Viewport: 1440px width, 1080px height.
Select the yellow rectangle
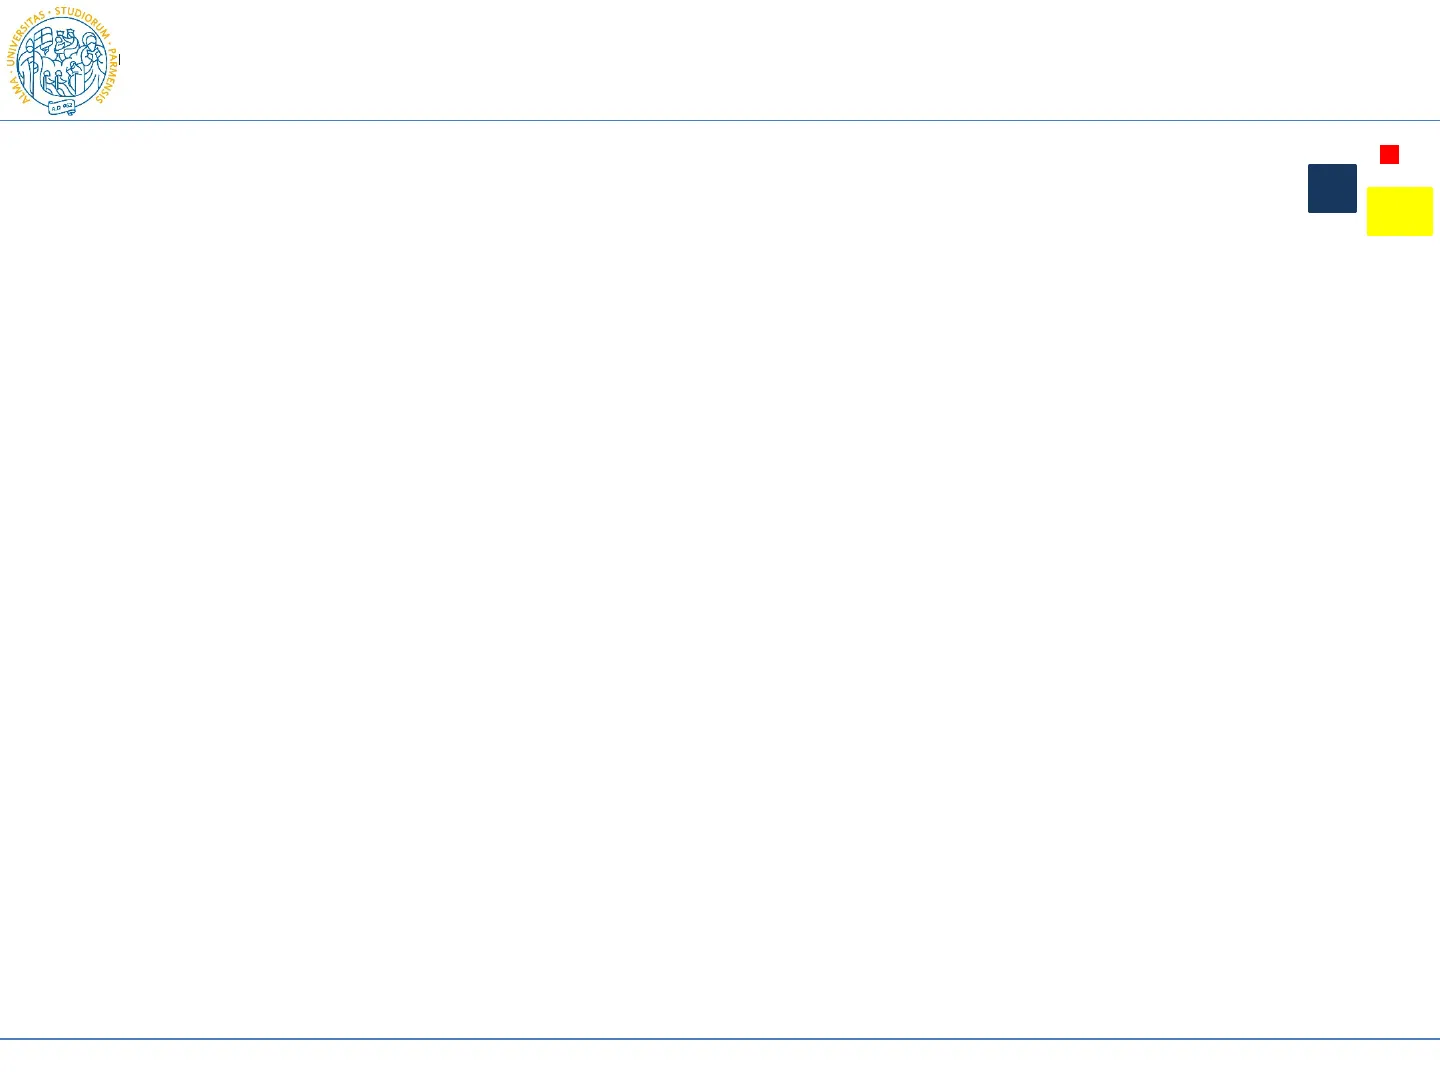[1399, 211]
